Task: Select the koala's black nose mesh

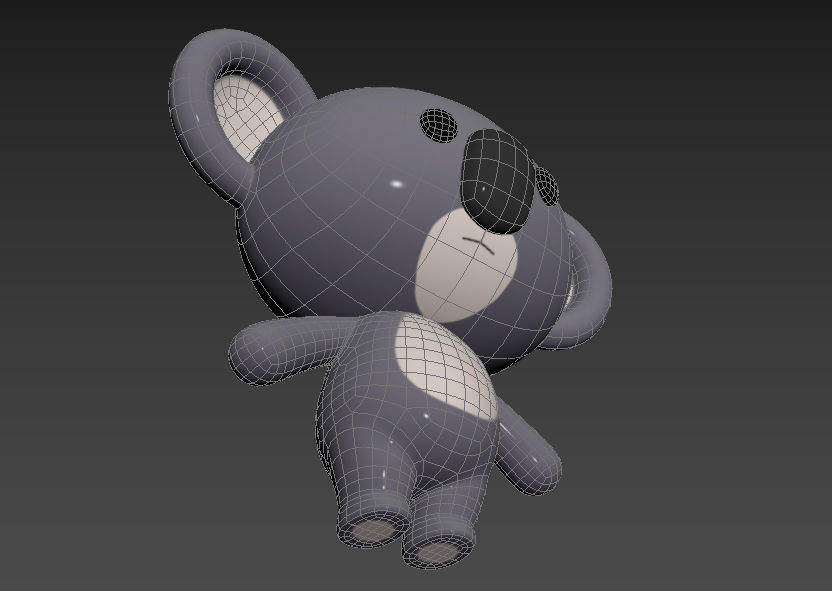Action: click(x=497, y=181)
